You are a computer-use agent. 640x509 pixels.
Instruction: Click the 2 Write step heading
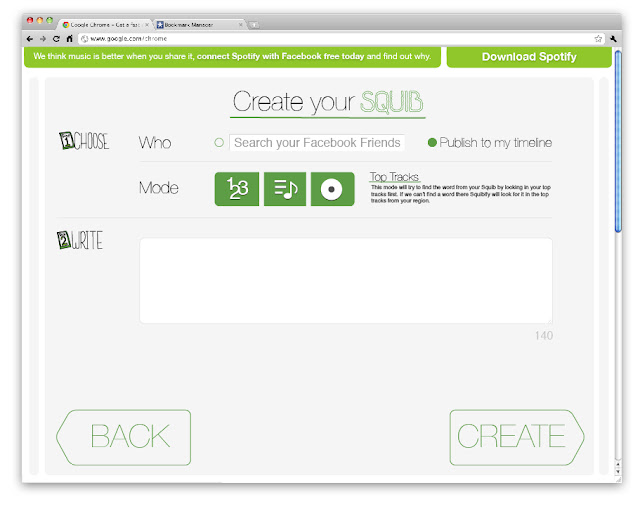point(80,240)
